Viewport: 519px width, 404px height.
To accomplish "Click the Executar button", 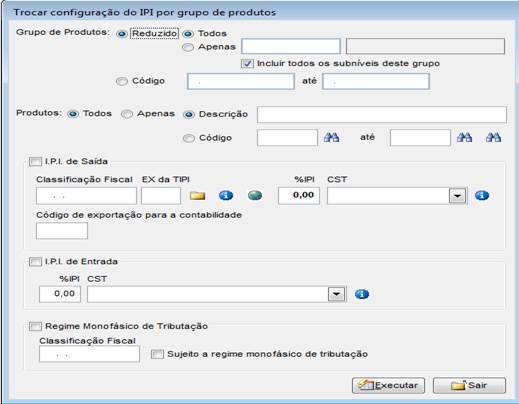I will click(x=388, y=386).
